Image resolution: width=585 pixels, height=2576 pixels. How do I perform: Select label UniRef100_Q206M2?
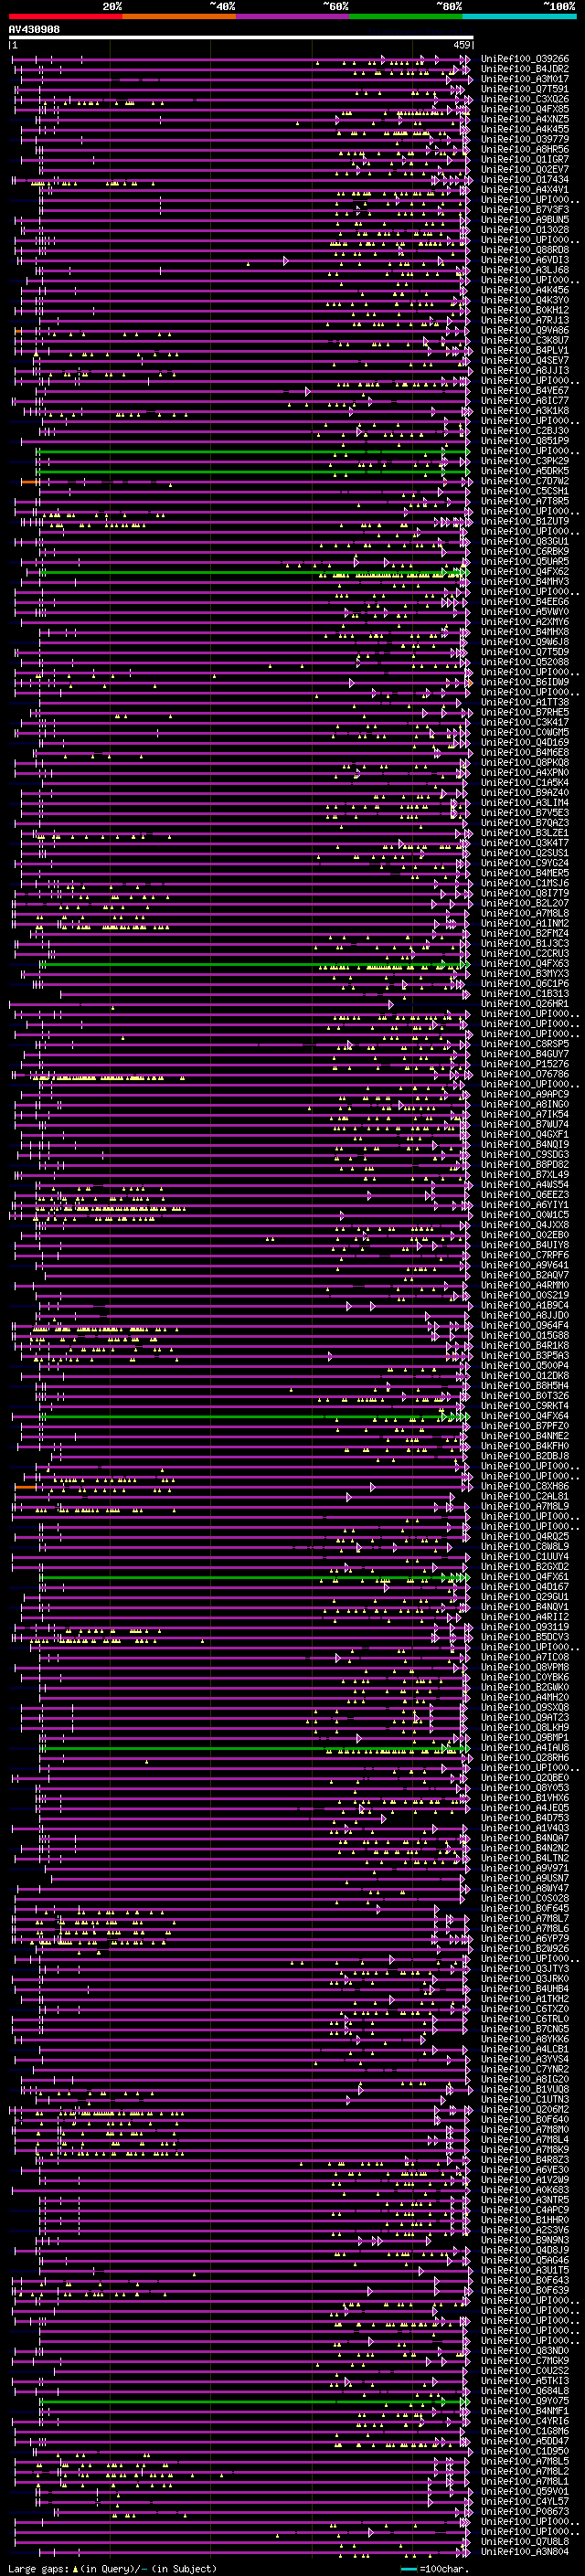tap(525, 2109)
